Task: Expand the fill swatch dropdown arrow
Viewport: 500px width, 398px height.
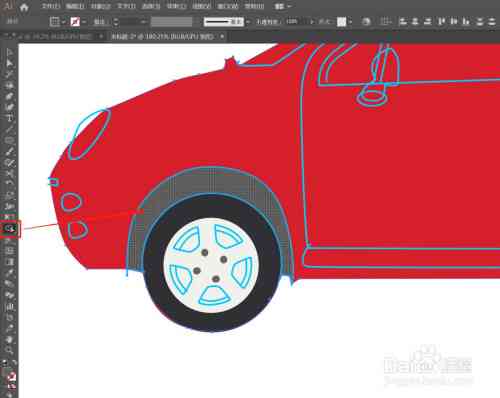Action: click(x=63, y=22)
